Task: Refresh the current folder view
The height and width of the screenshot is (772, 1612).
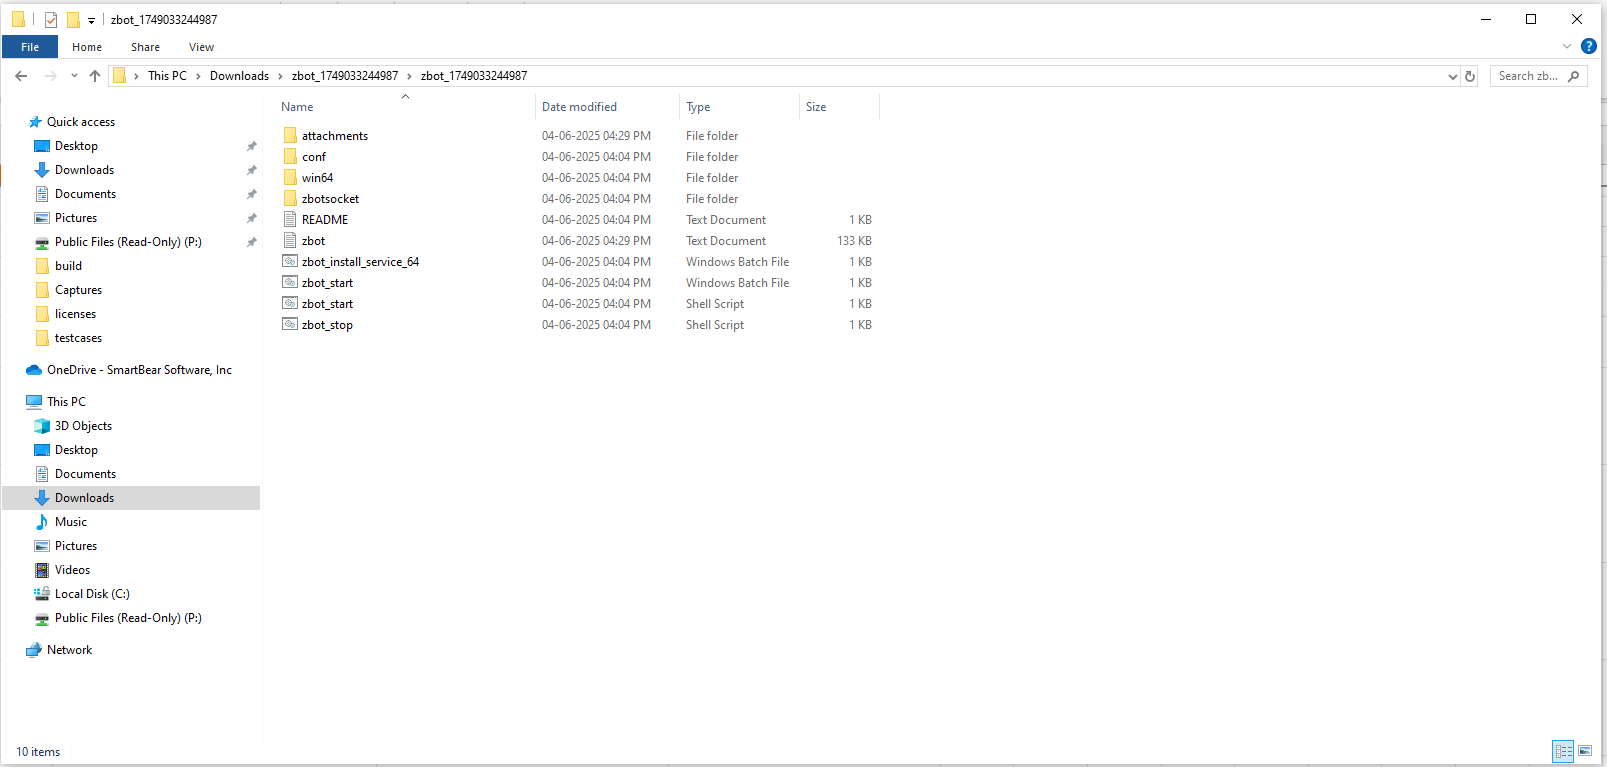Action: 1470,76
